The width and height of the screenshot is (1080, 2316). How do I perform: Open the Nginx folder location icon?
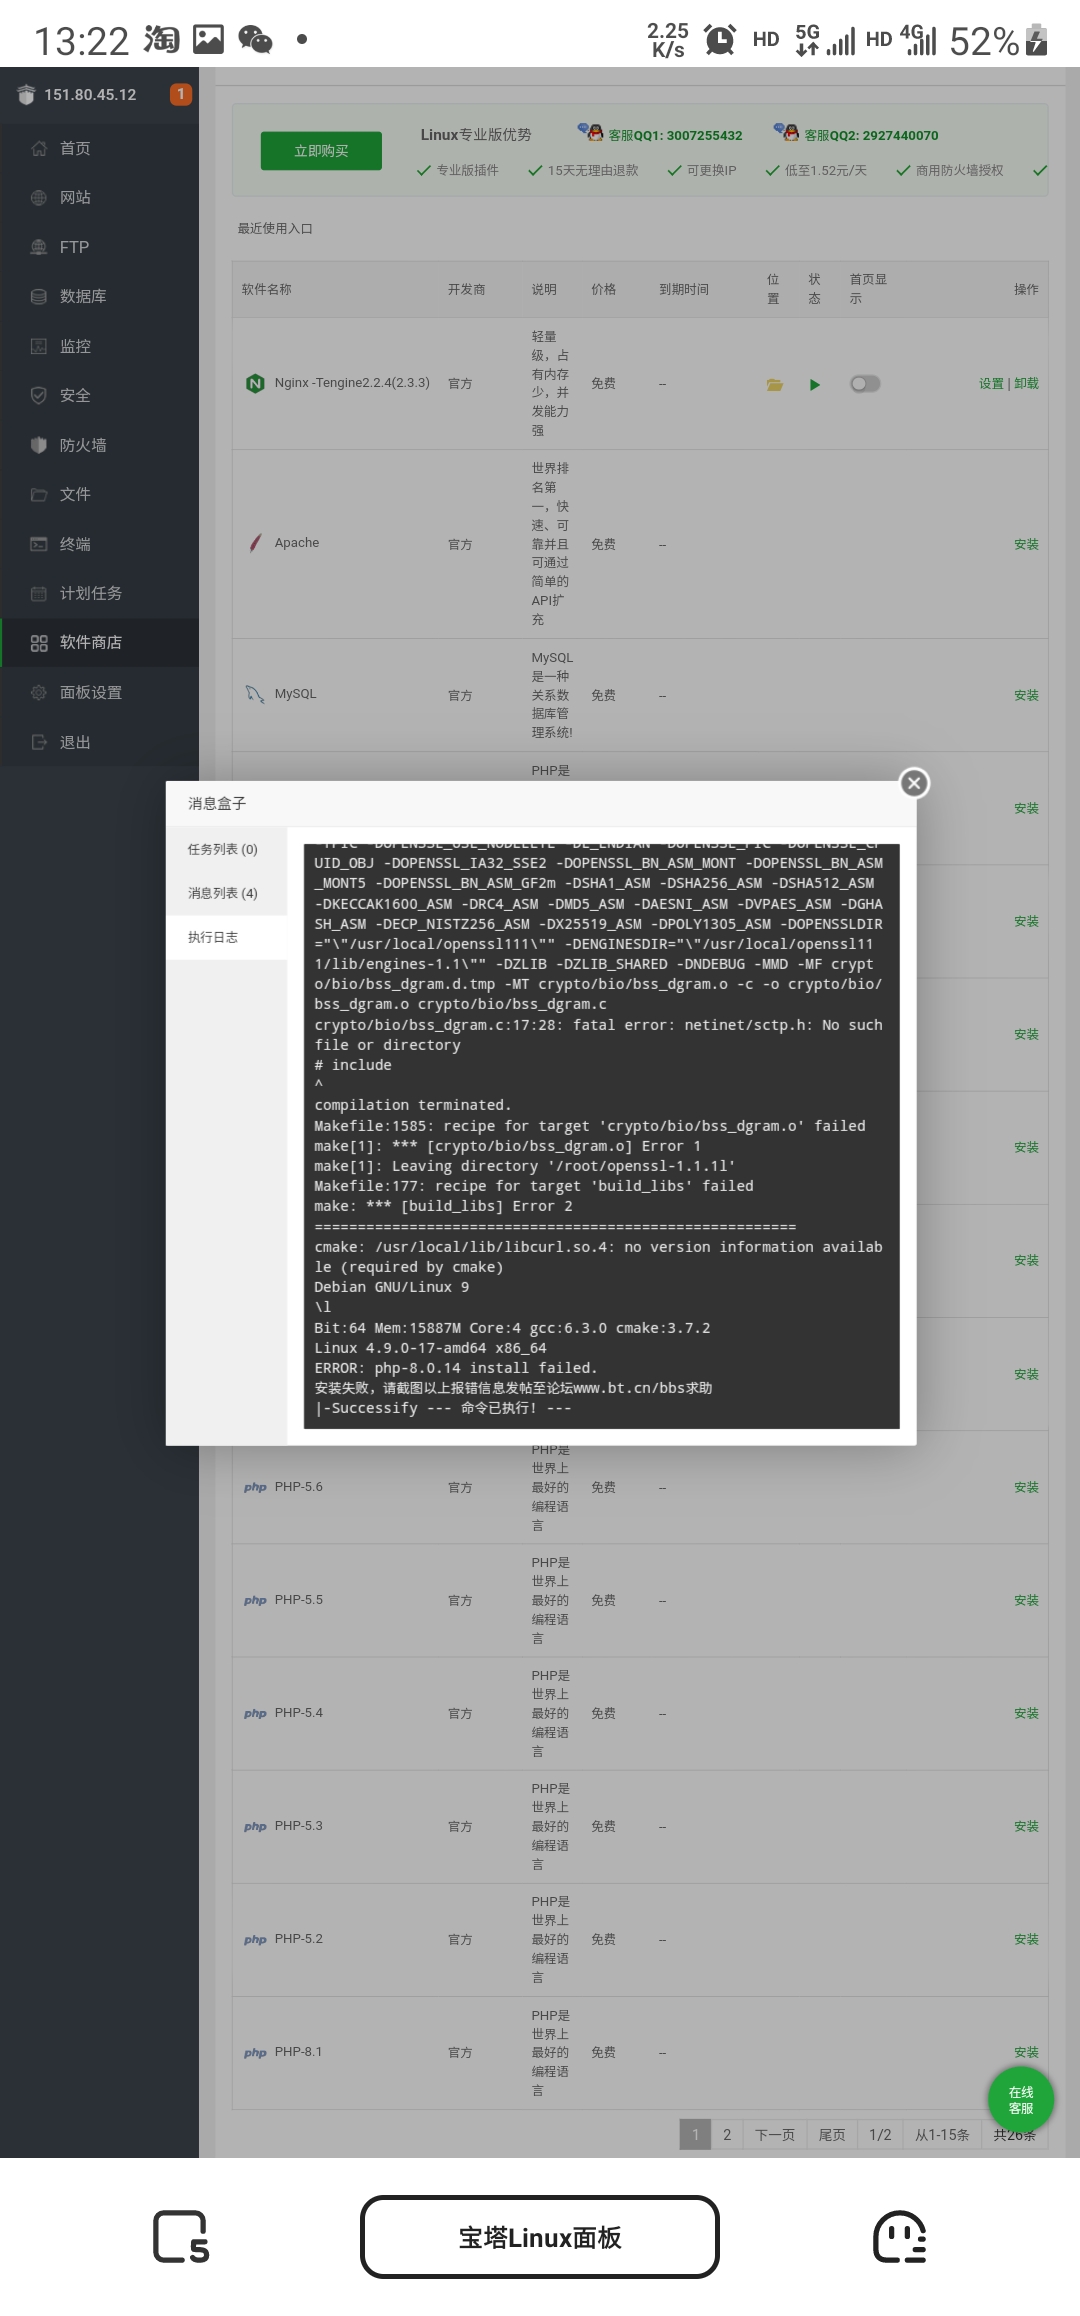[774, 384]
